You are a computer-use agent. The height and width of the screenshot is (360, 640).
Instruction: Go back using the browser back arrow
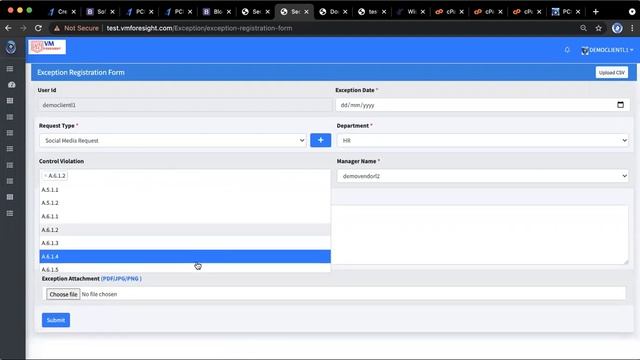[x=8, y=28]
